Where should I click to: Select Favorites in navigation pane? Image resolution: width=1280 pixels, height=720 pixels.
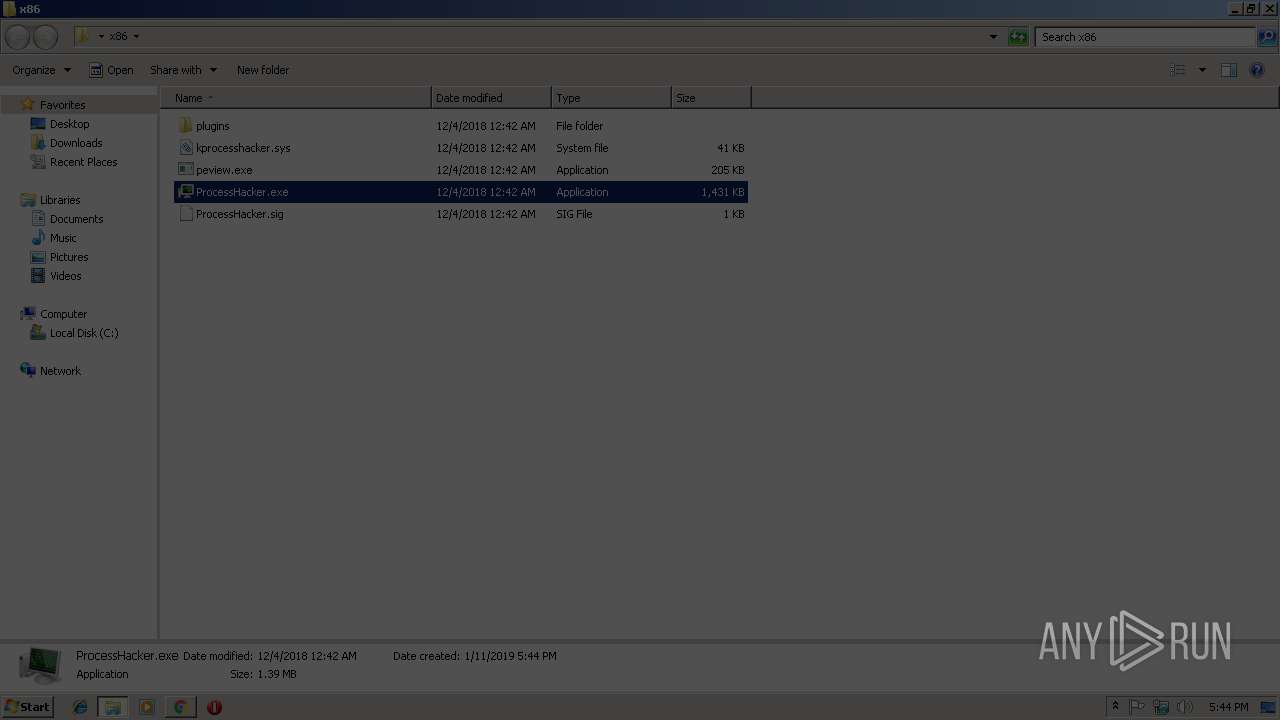62,105
